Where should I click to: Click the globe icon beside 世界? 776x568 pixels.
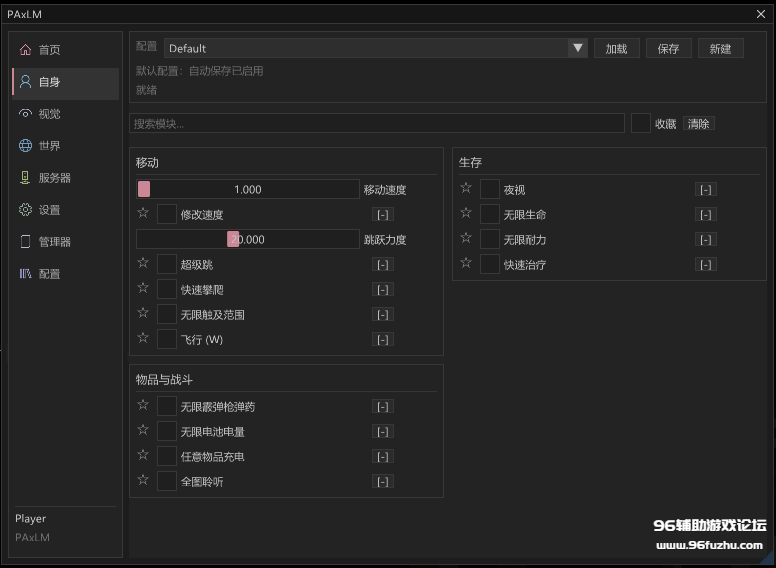[x=25, y=145]
